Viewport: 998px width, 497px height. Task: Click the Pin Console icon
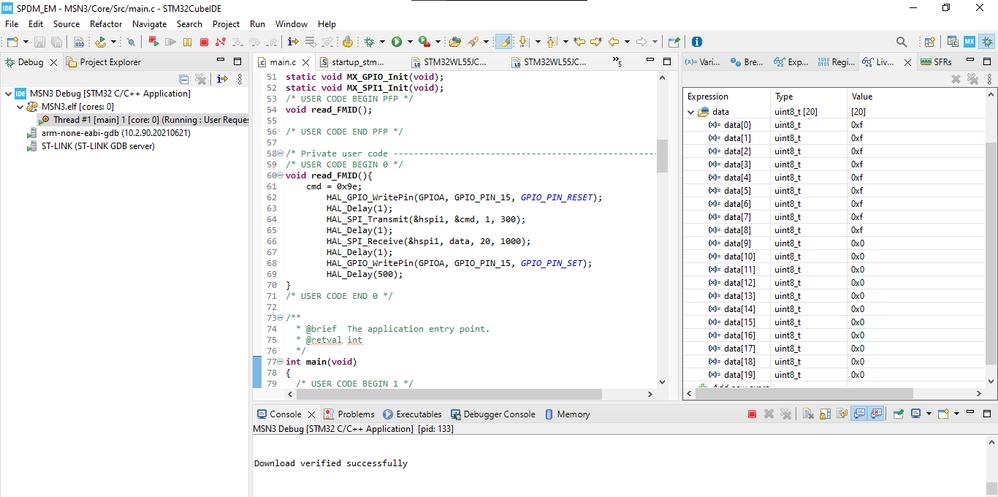tap(899, 414)
